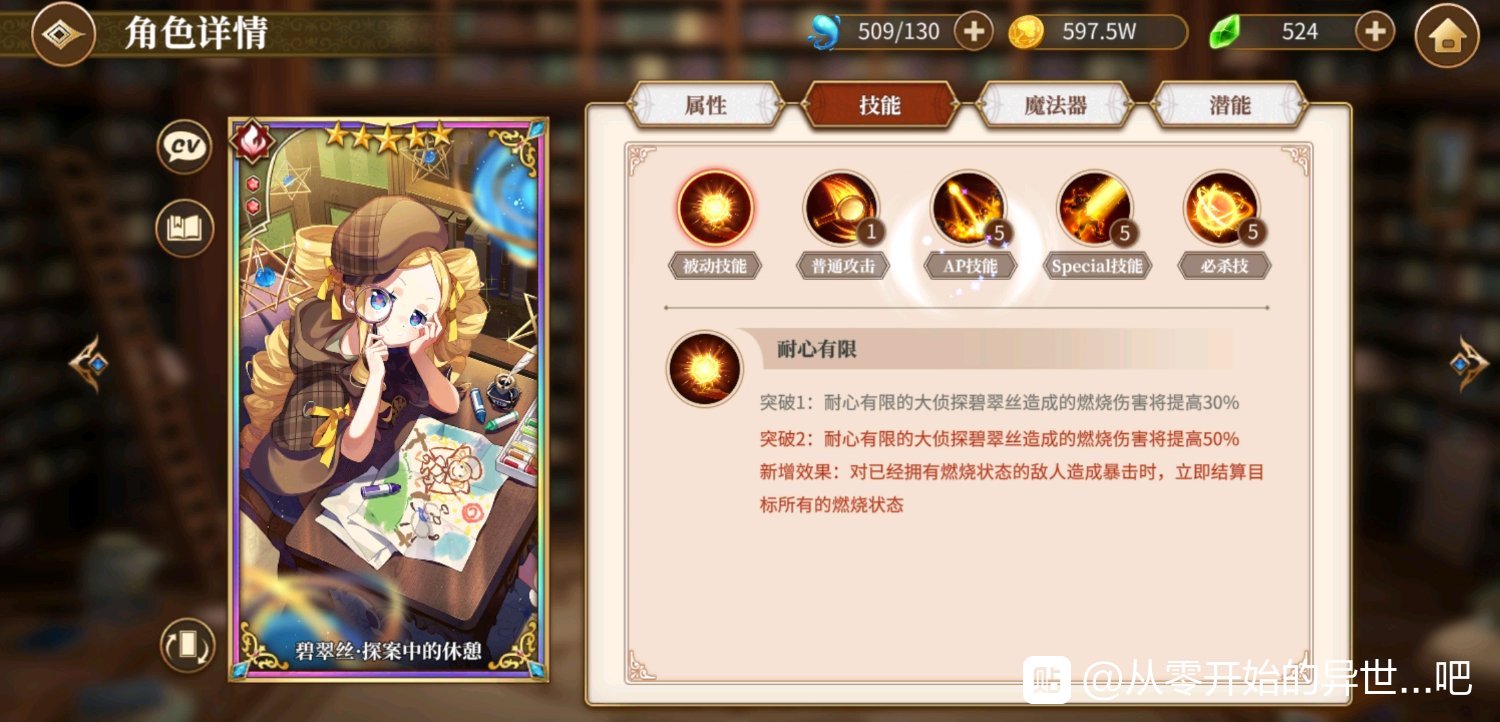Go to home screen via house icon
Image resolution: width=1500 pixels, height=722 pixels.
(x=1447, y=36)
